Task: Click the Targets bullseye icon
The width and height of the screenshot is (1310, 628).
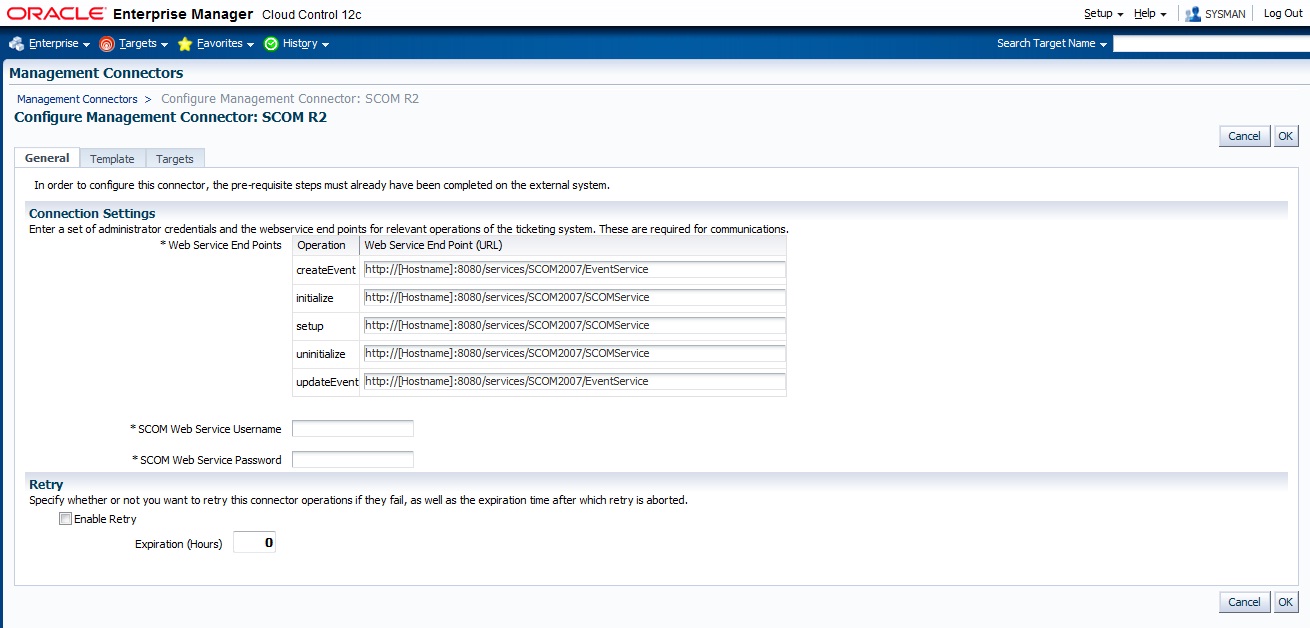Action: [x=107, y=44]
